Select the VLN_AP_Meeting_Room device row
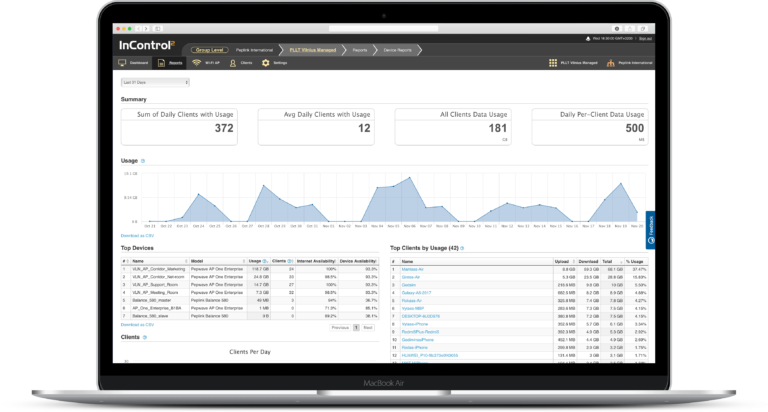This screenshot has width=768, height=412. [250, 292]
